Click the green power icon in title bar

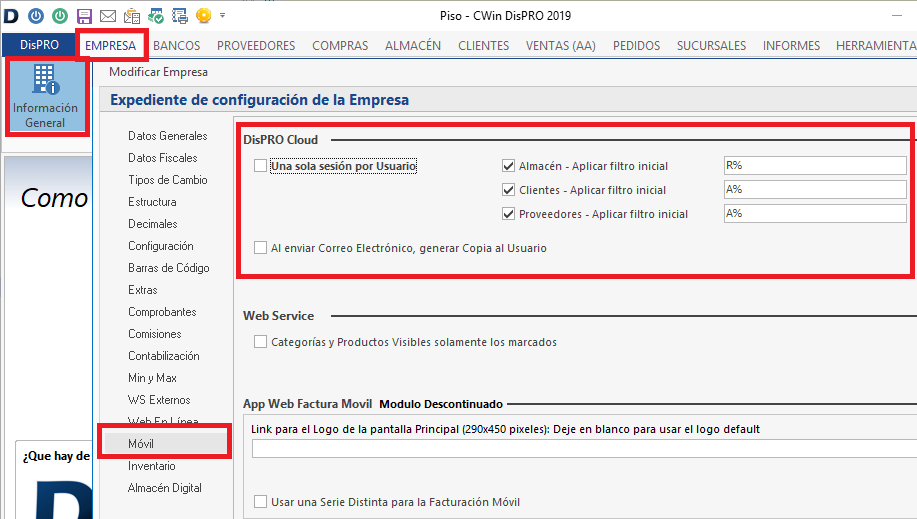[x=60, y=16]
